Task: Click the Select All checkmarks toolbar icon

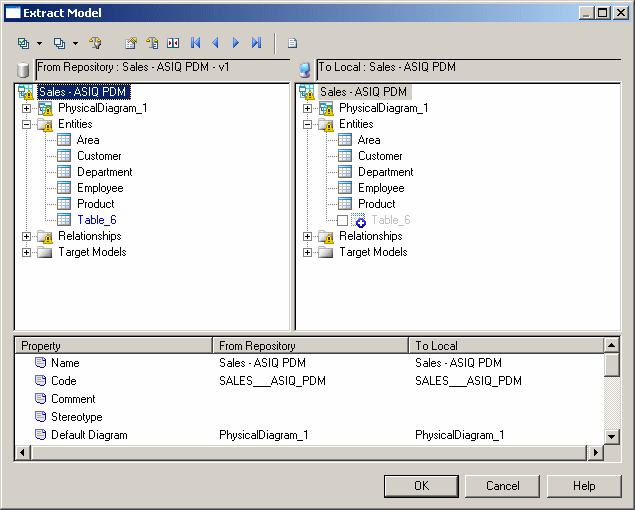Action: pos(23,43)
